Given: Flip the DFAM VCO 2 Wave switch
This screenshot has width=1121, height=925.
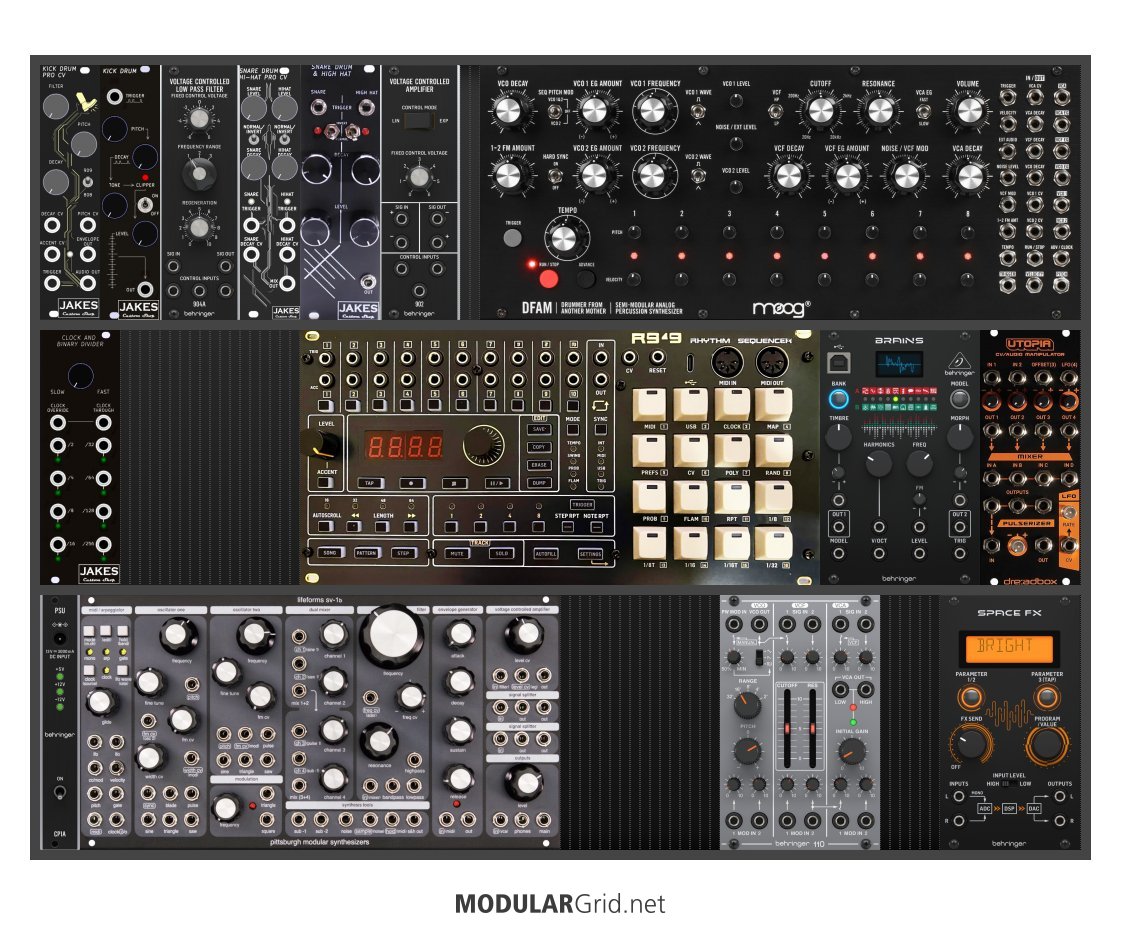Looking at the screenshot, I should [x=698, y=176].
